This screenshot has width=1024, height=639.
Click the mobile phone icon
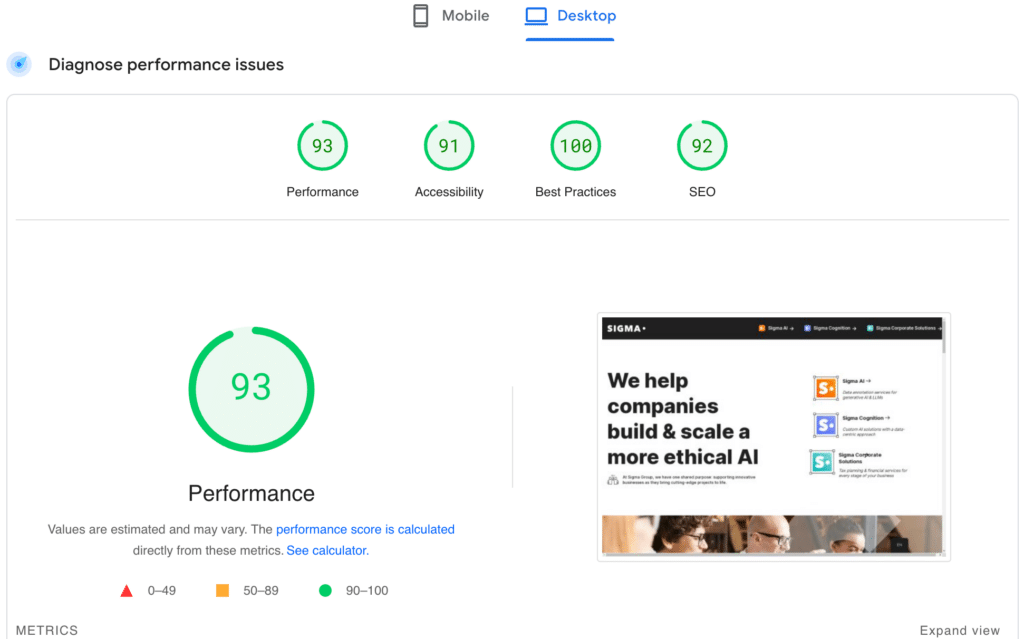click(421, 16)
